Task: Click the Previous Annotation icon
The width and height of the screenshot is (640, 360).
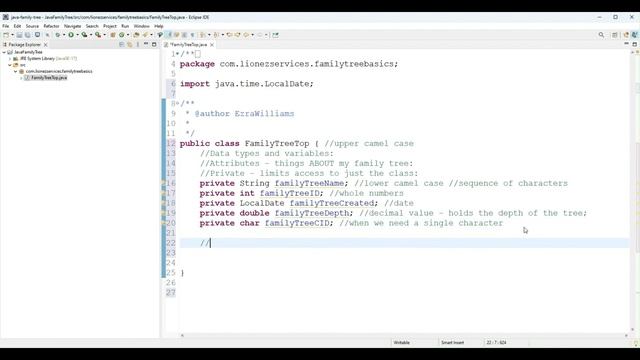Action: click(216, 35)
